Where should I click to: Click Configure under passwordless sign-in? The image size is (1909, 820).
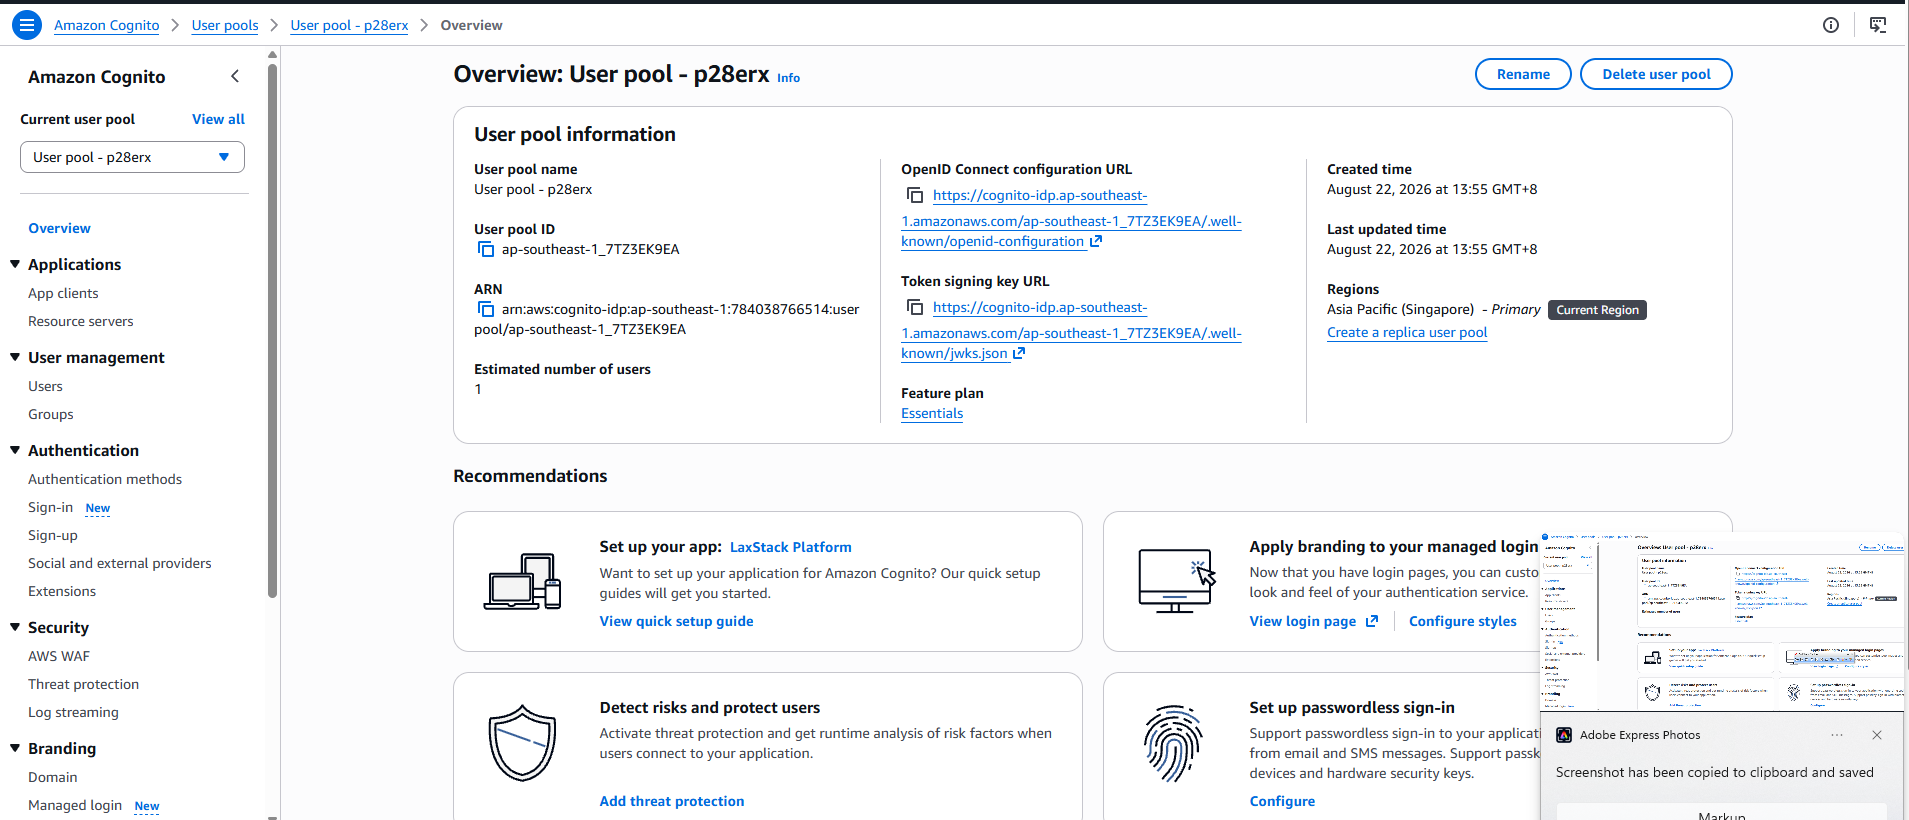point(1282,801)
